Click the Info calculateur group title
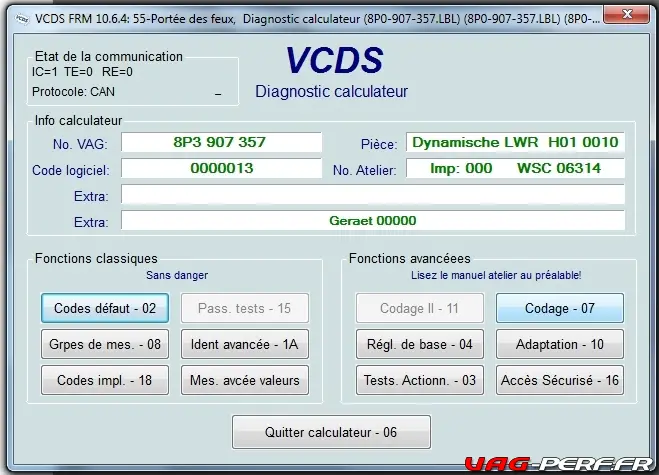 (78, 121)
